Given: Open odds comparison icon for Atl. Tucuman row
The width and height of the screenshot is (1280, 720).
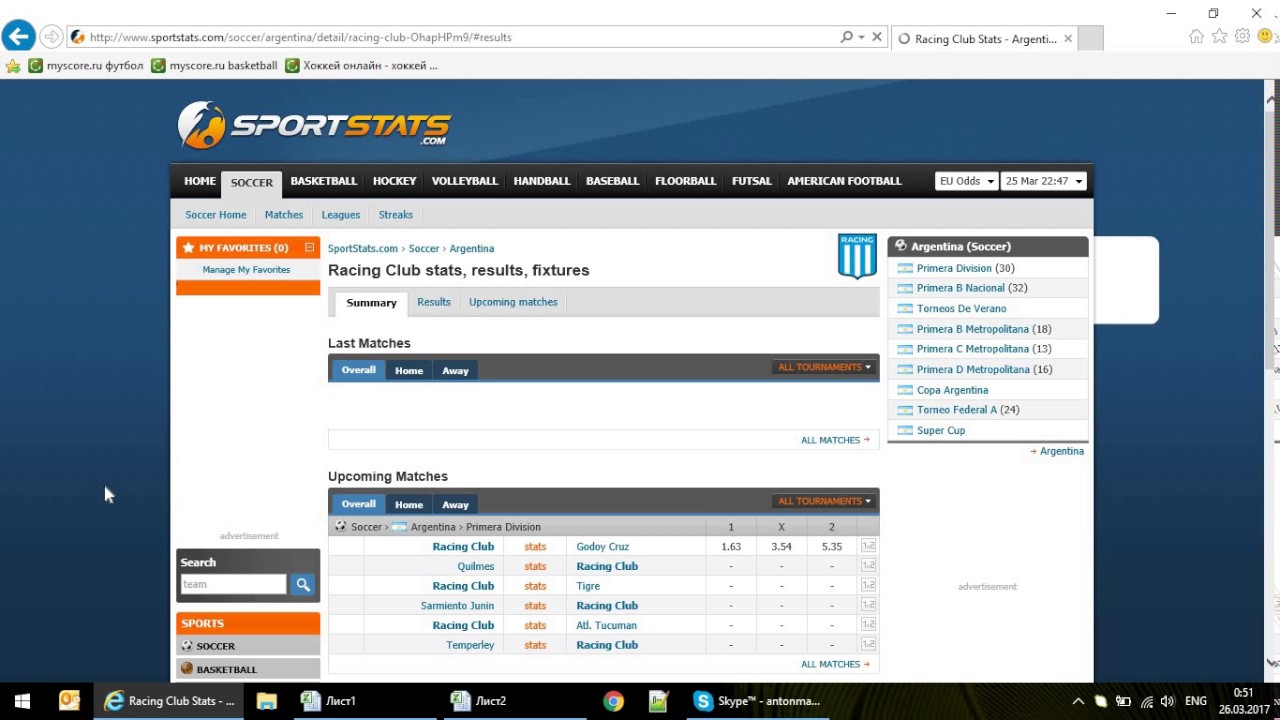Looking at the screenshot, I should coord(868,625).
